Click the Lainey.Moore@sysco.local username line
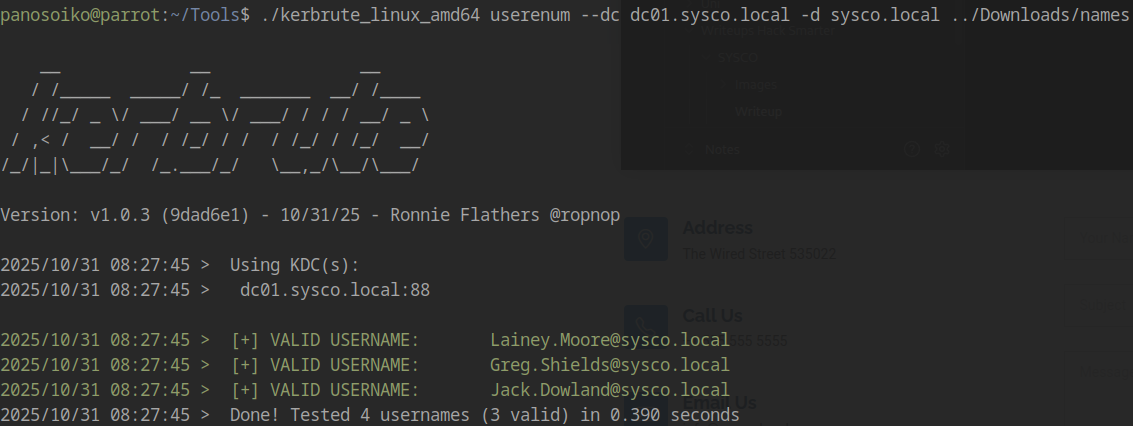This screenshot has width=1133, height=426. tap(609, 341)
